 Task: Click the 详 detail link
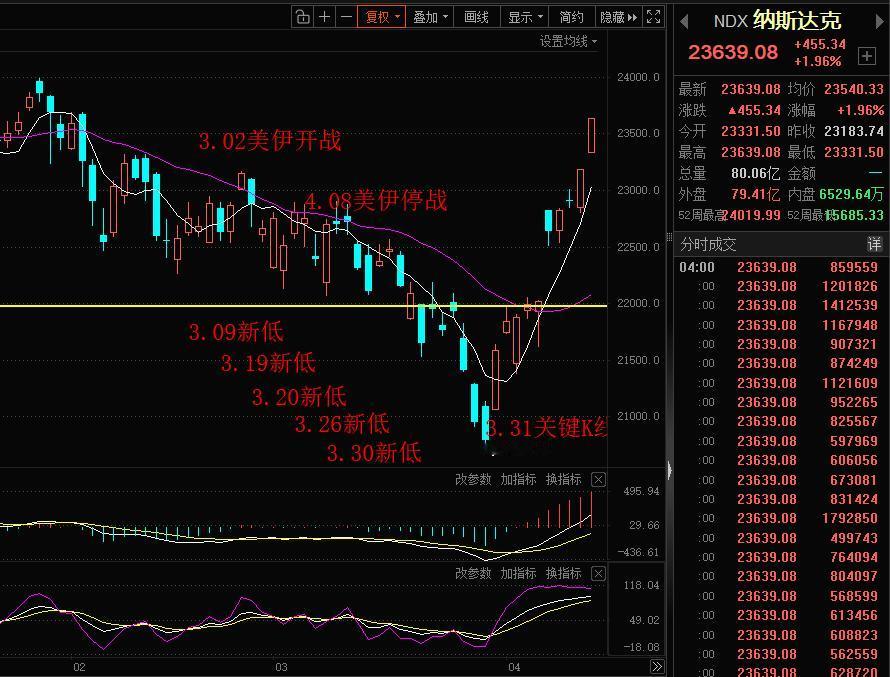(x=873, y=243)
